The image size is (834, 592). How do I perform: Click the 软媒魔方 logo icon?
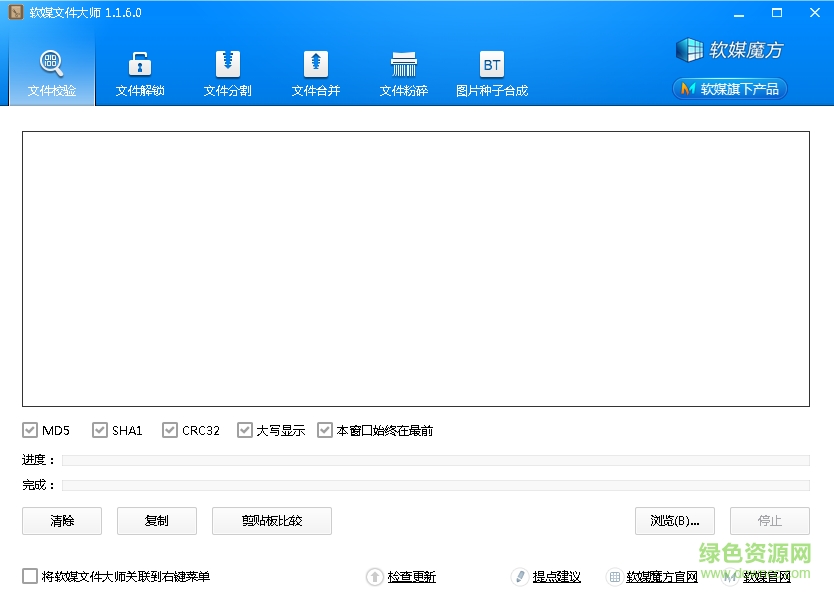point(690,50)
